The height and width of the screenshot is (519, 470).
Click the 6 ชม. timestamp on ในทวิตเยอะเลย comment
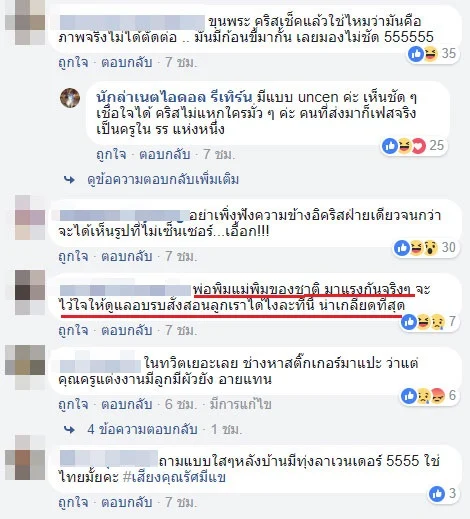tap(181, 405)
